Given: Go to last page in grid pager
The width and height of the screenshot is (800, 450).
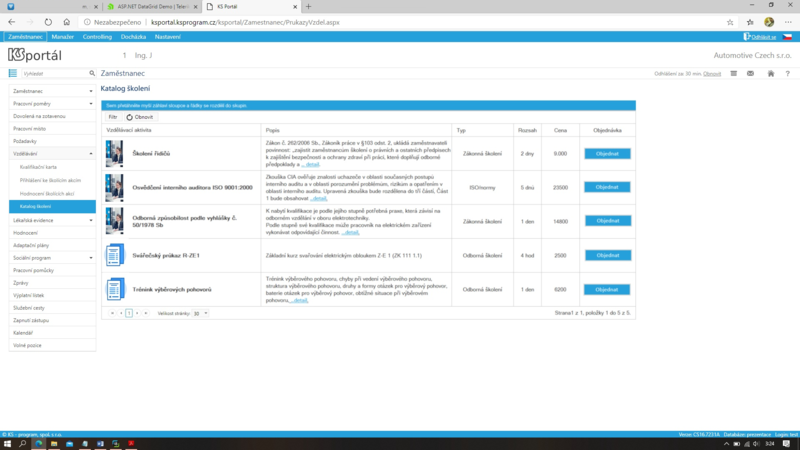Looking at the screenshot, I should point(145,313).
